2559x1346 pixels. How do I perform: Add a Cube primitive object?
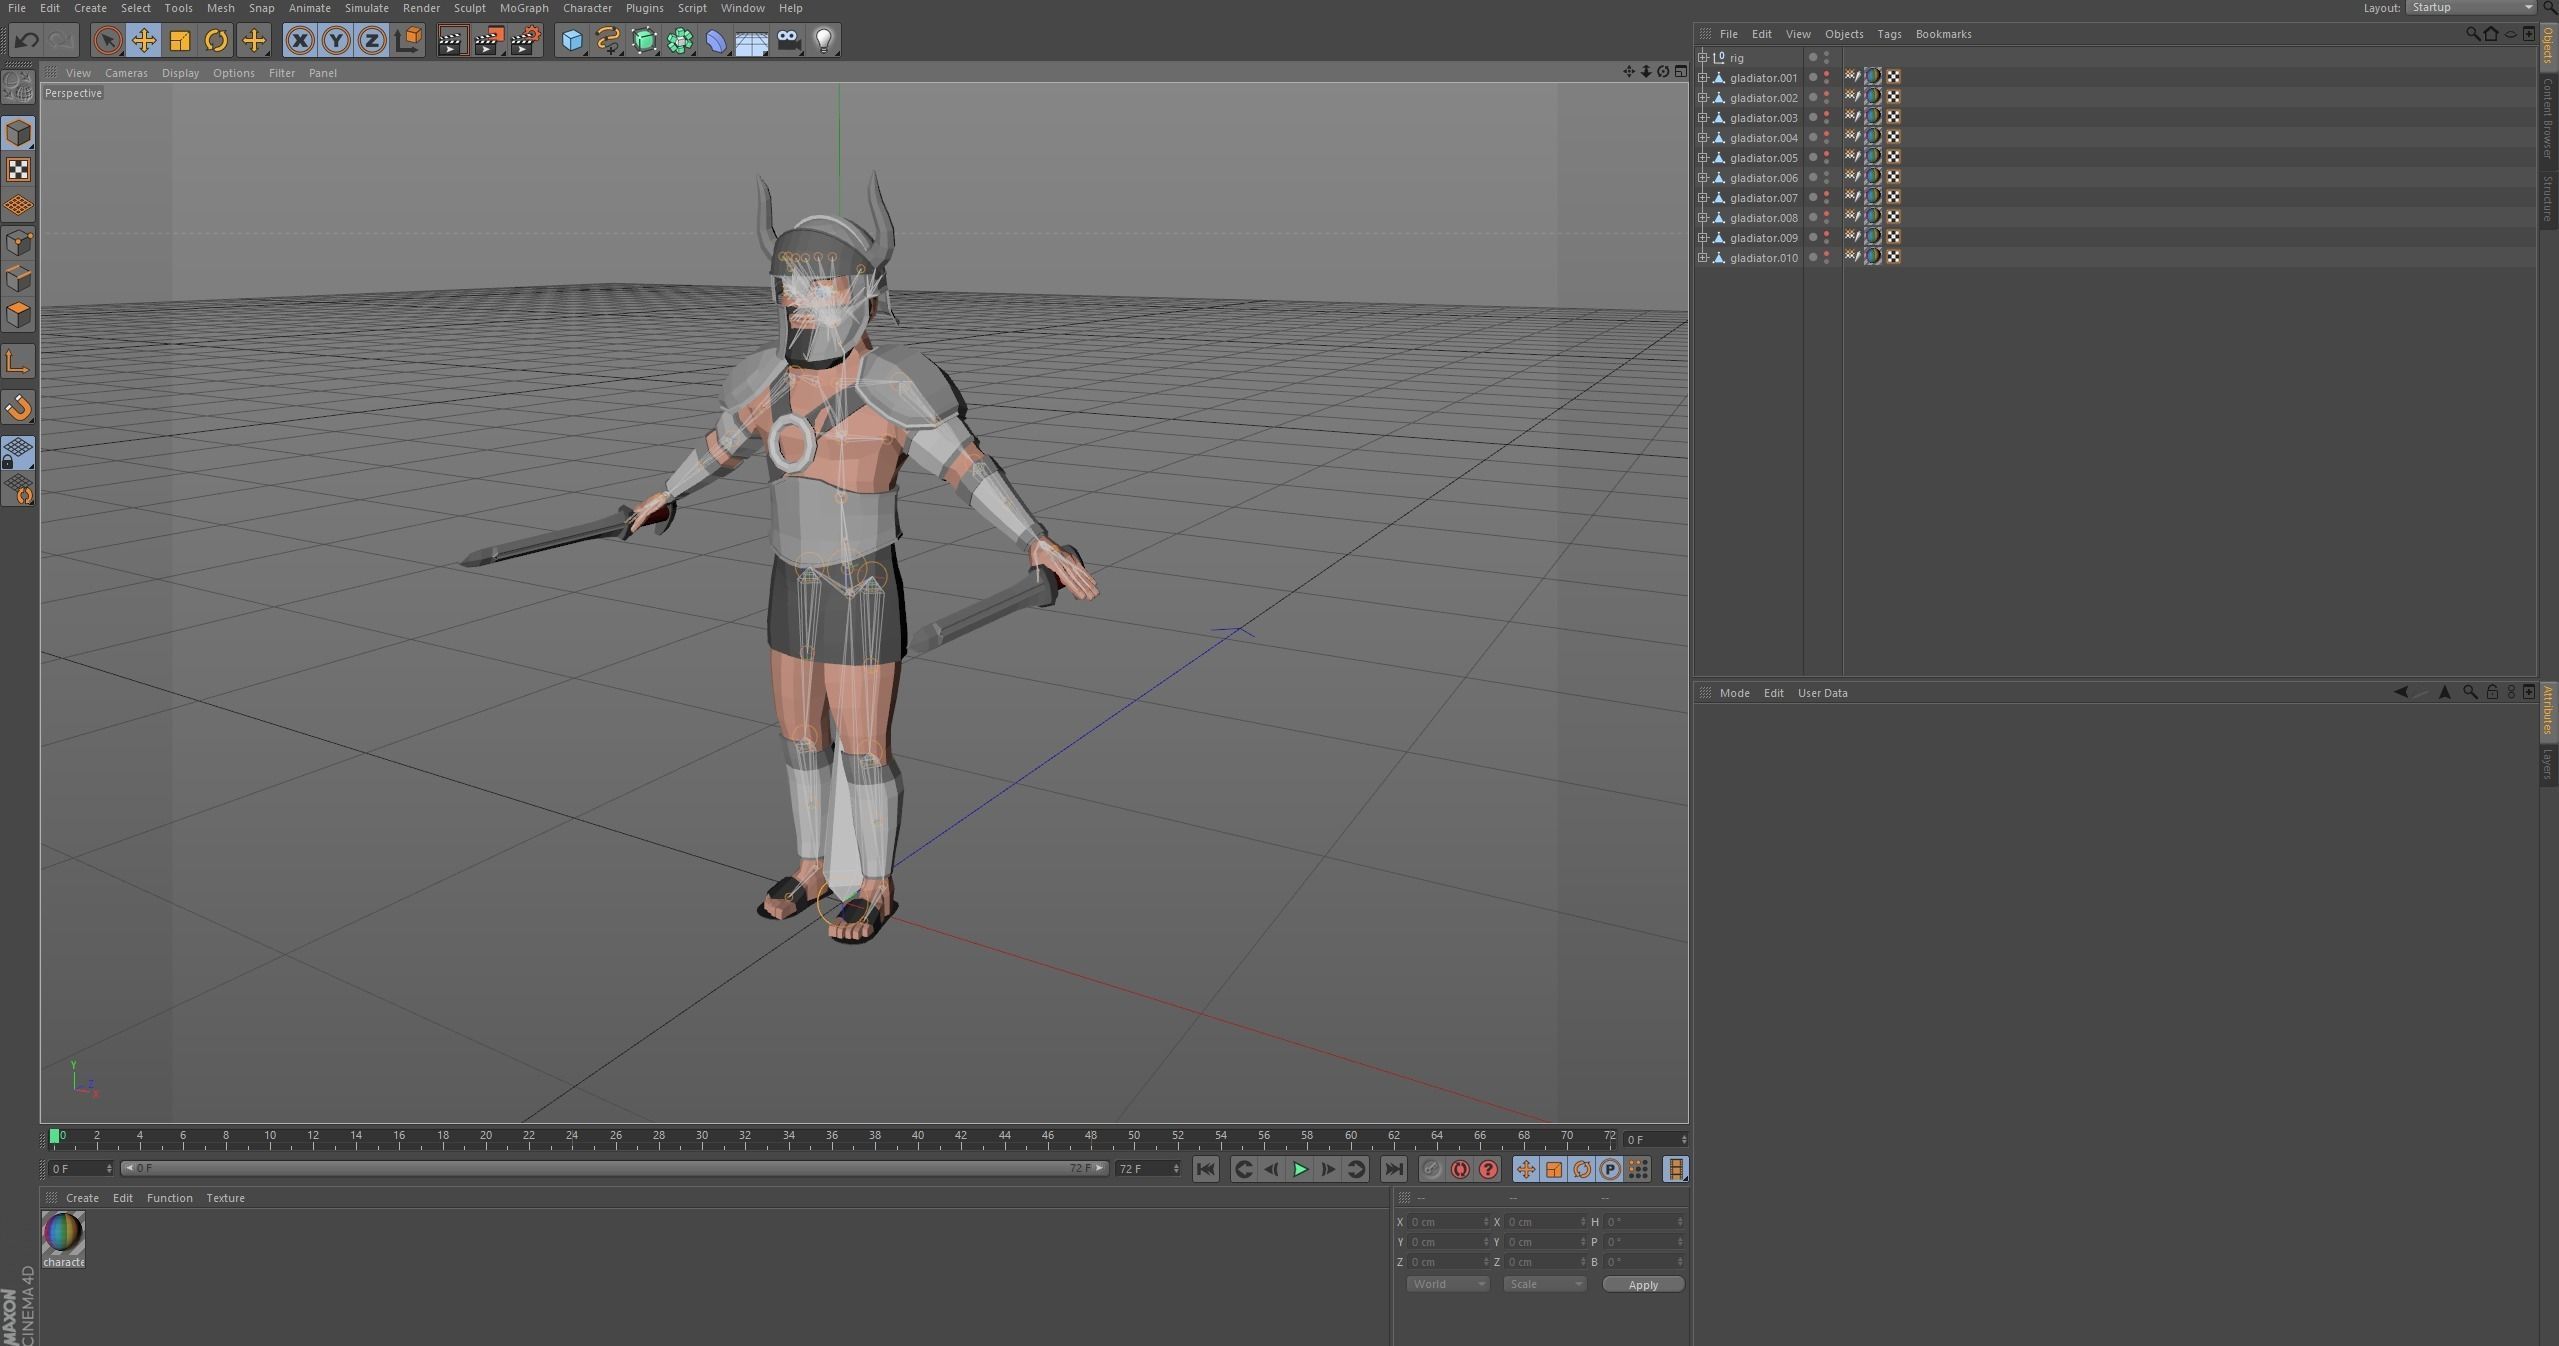pyautogui.click(x=572, y=41)
